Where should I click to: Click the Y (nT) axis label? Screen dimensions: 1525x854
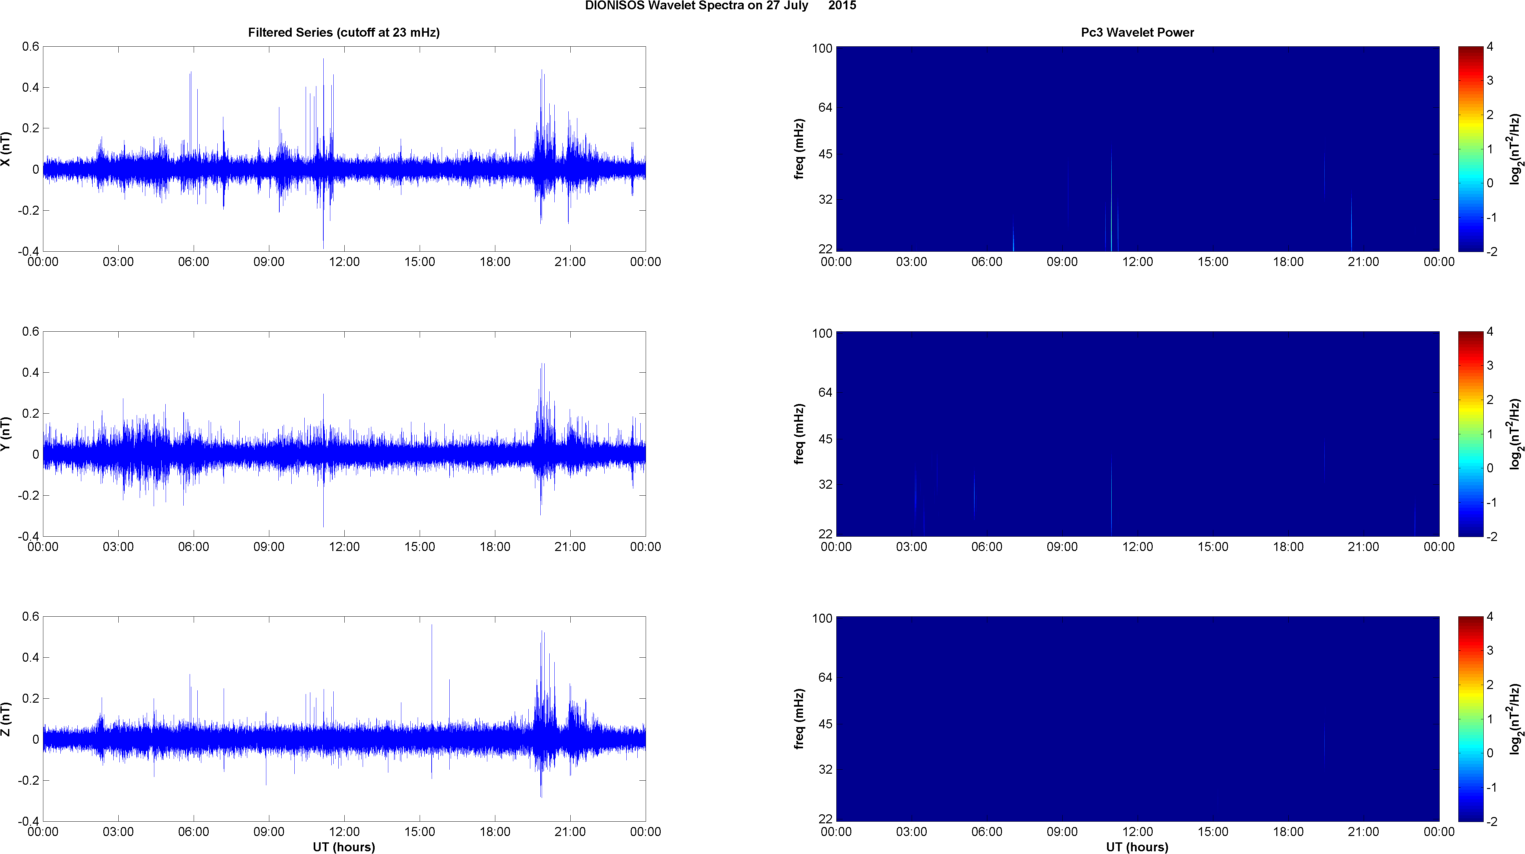[7, 434]
